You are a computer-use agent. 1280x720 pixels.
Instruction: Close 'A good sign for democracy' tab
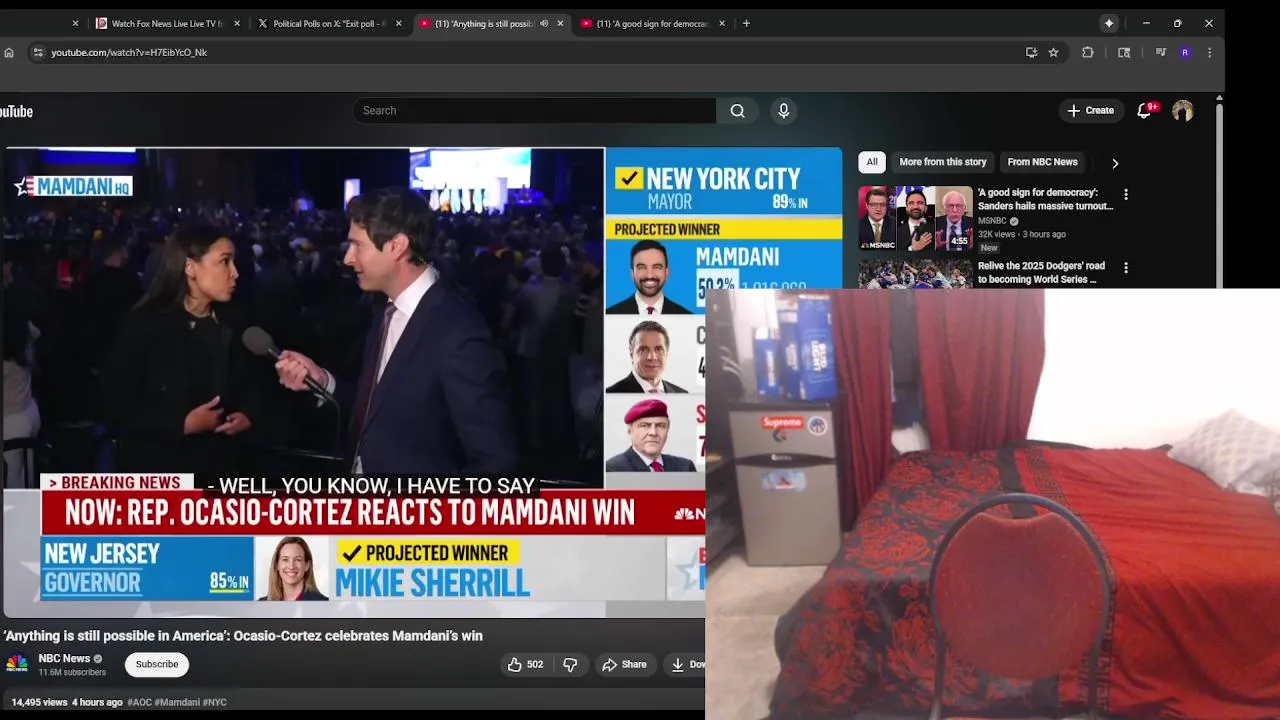click(722, 23)
